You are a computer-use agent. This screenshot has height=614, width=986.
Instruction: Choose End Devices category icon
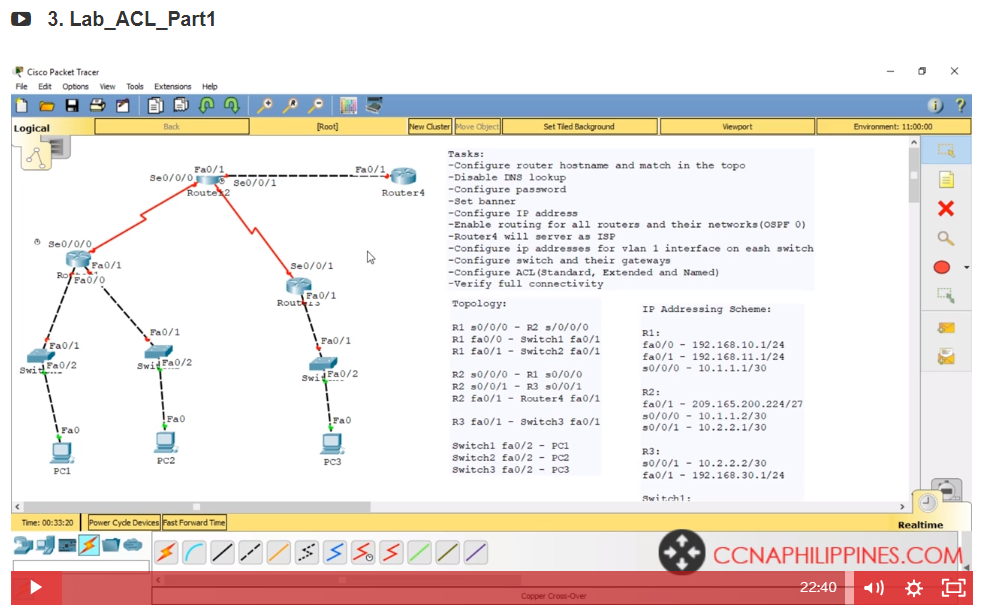[46, 545]
